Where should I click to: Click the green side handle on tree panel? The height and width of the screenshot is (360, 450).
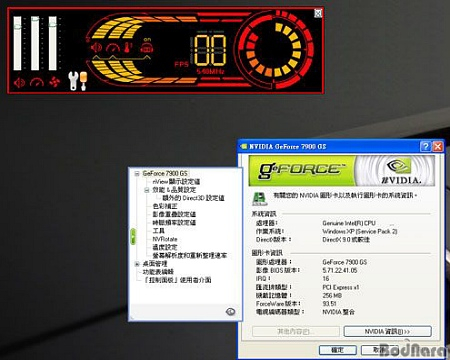[x=133, y=236]
